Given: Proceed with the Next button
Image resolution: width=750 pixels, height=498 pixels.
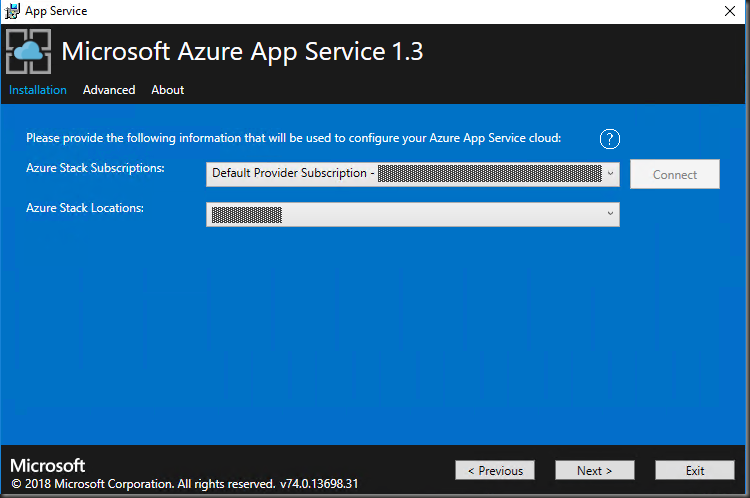Looking at the screenshot, I should 594,470.
